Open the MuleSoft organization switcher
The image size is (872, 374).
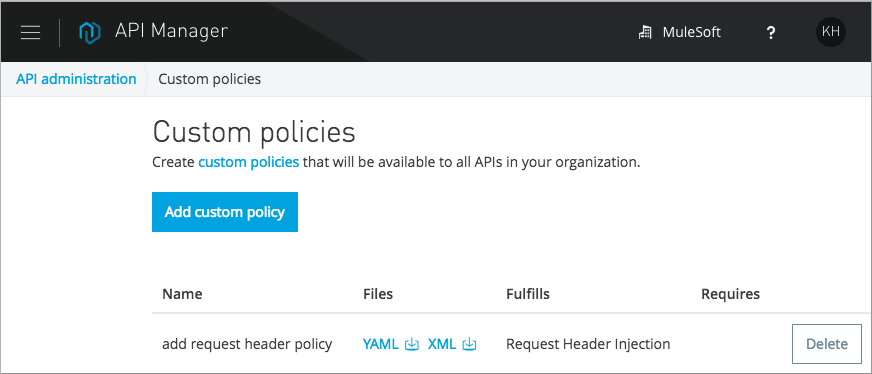pos(680,32)
